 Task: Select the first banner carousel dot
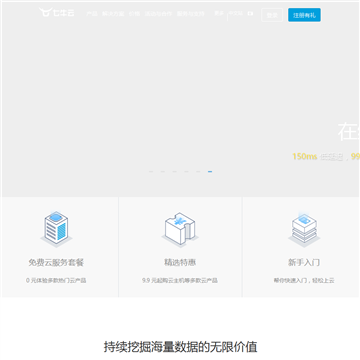tap(151, 172)
